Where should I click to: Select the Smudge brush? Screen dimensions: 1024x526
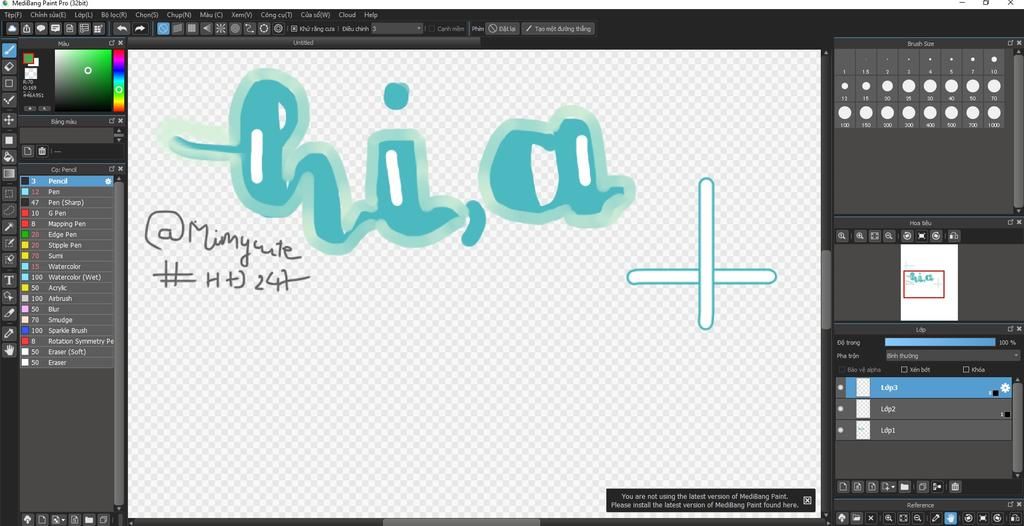[x=67, y=320]
